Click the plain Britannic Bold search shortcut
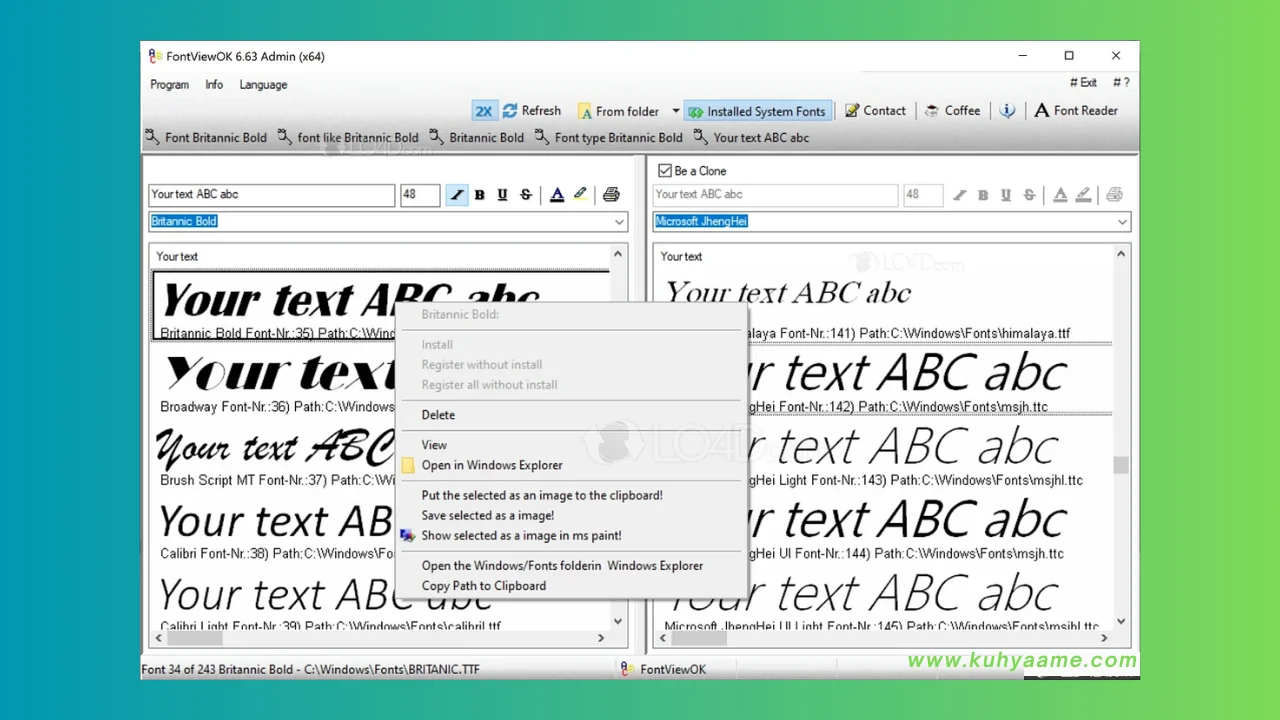The width and height of the screenshot is (1280, 720). (477, 137)
